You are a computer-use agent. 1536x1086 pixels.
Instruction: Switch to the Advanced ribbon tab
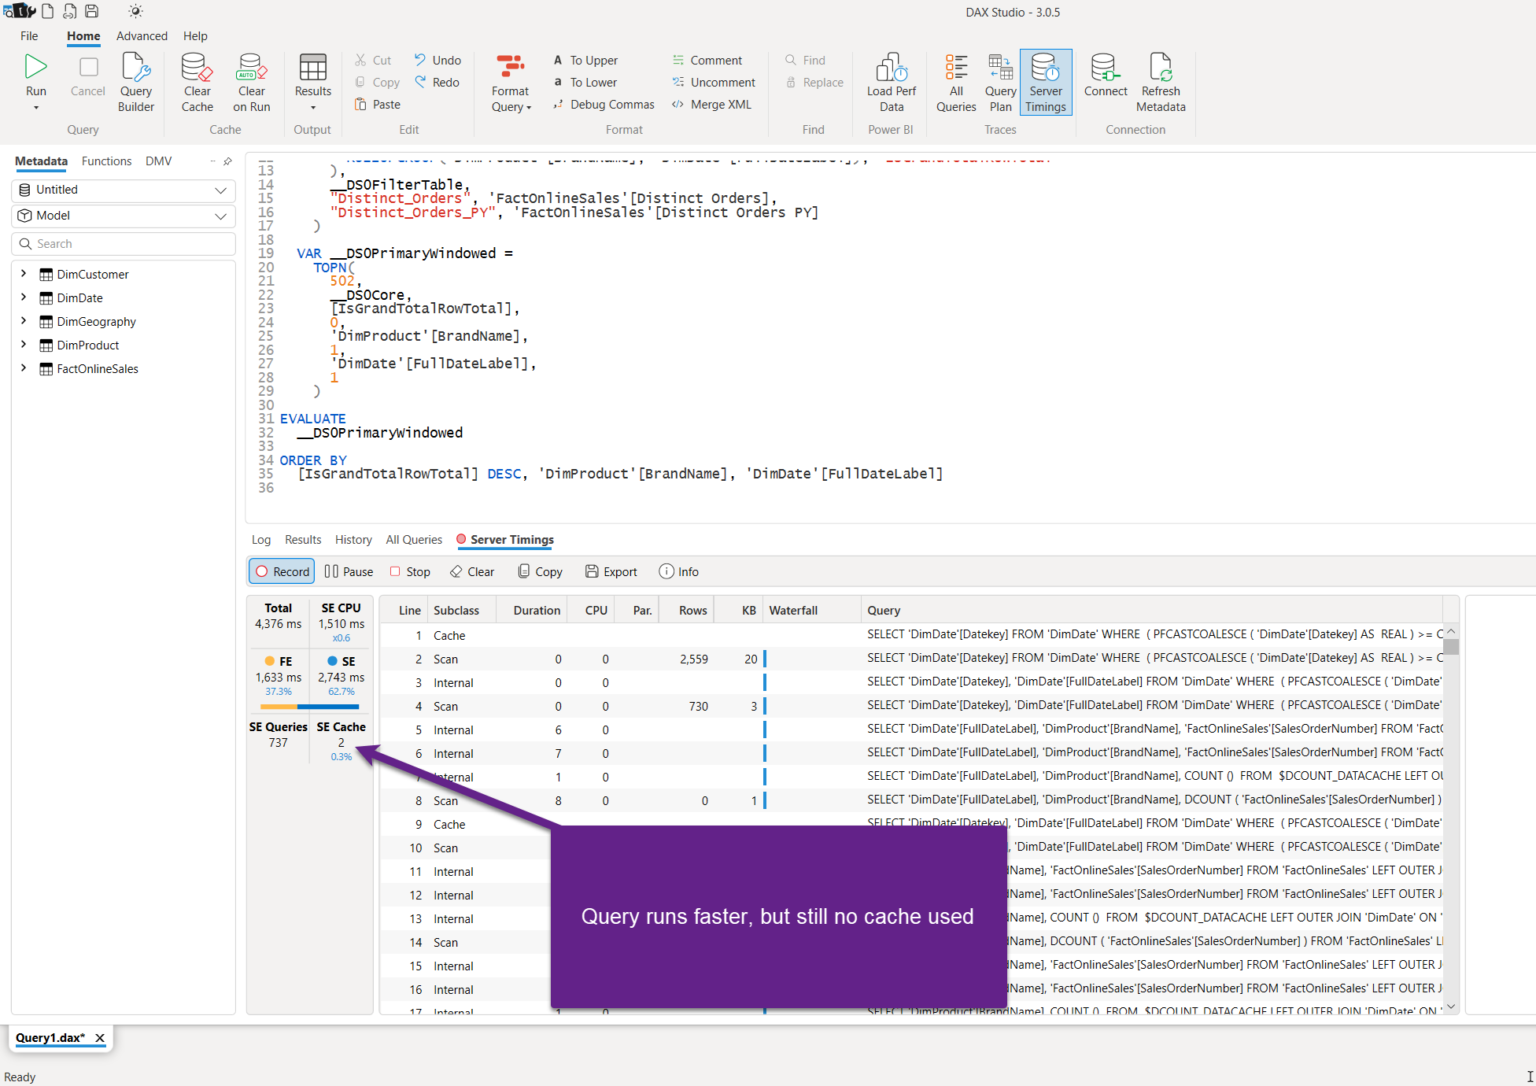click(142, 36)
